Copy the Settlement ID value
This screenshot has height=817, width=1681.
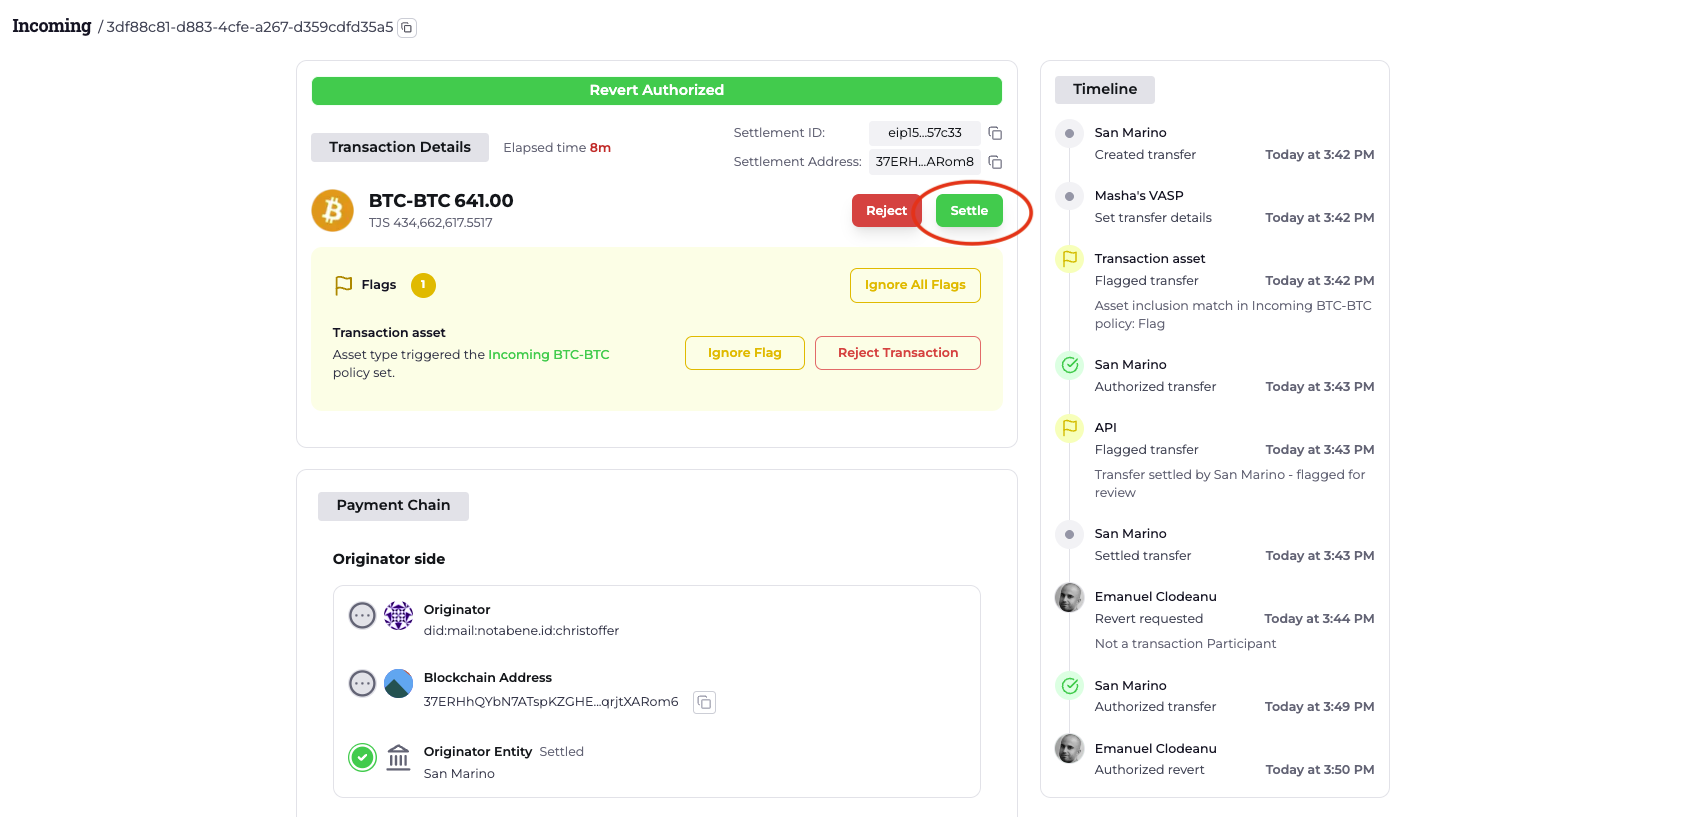pyautogui.click(x=995, y=133)
